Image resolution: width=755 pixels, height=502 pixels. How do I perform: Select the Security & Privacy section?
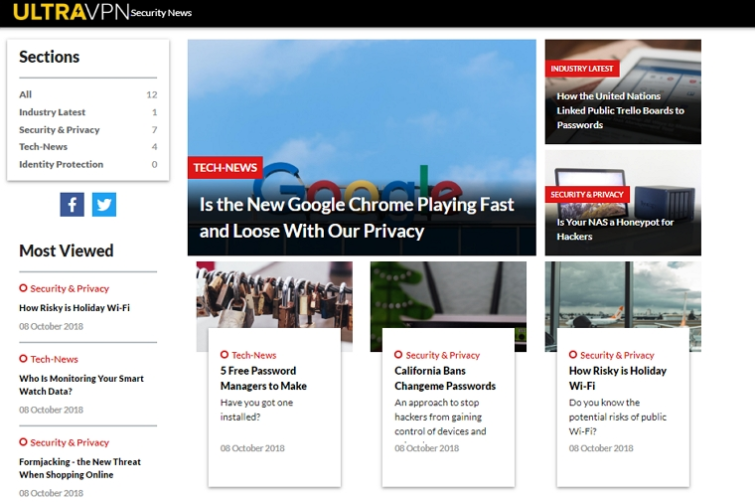coord(88,129)
